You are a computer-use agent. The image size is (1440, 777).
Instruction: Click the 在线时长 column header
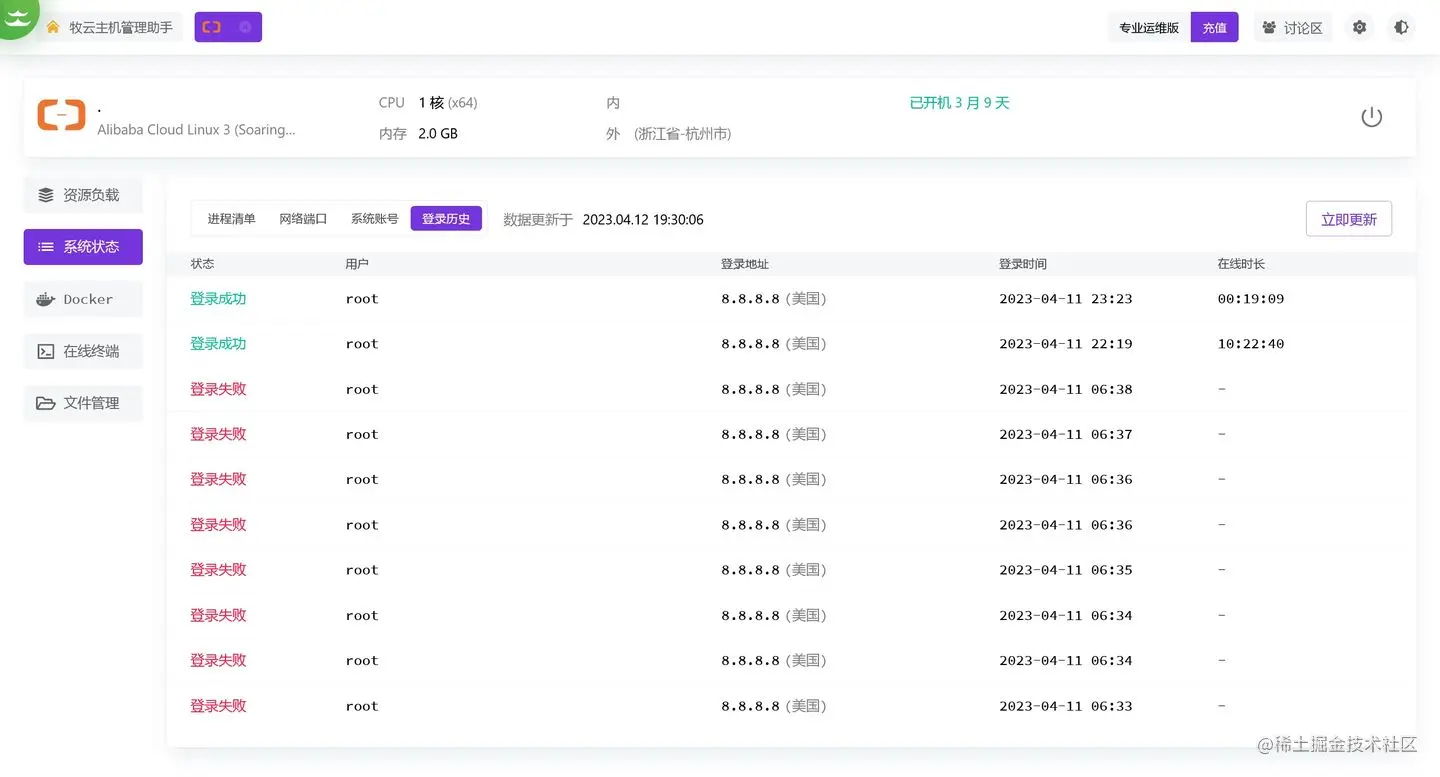pos(1241,264)
